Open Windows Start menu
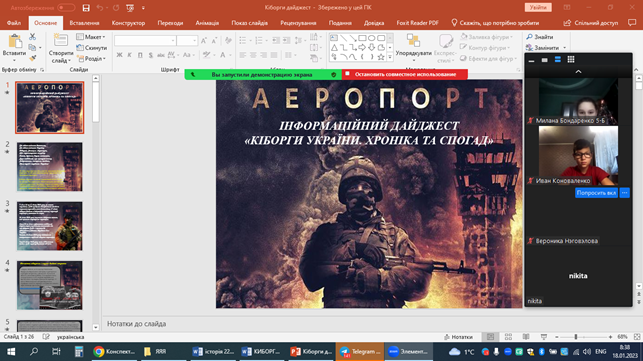 (11, 352)
